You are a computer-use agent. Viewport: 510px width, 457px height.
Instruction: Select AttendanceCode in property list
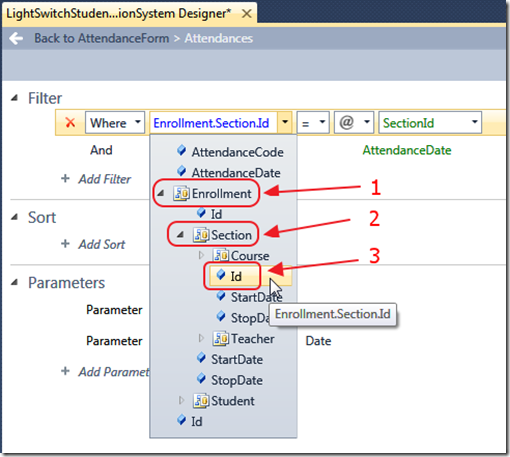click(238, 152)
